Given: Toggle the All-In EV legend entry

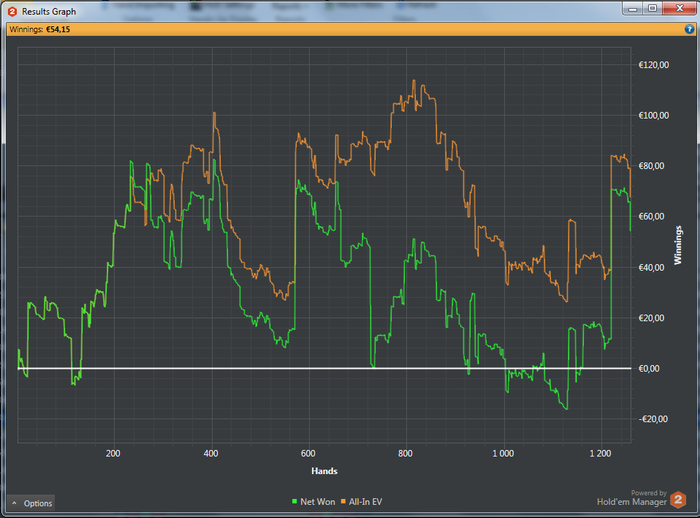Looking at the screenshot, I should [362, 502].
